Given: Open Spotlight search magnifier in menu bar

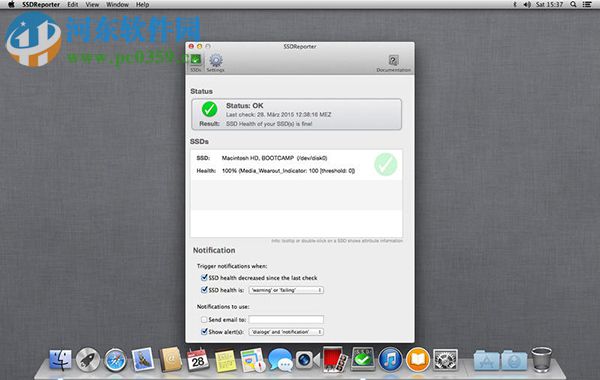Looking at the screenshot, I should [x=573, y=5].
